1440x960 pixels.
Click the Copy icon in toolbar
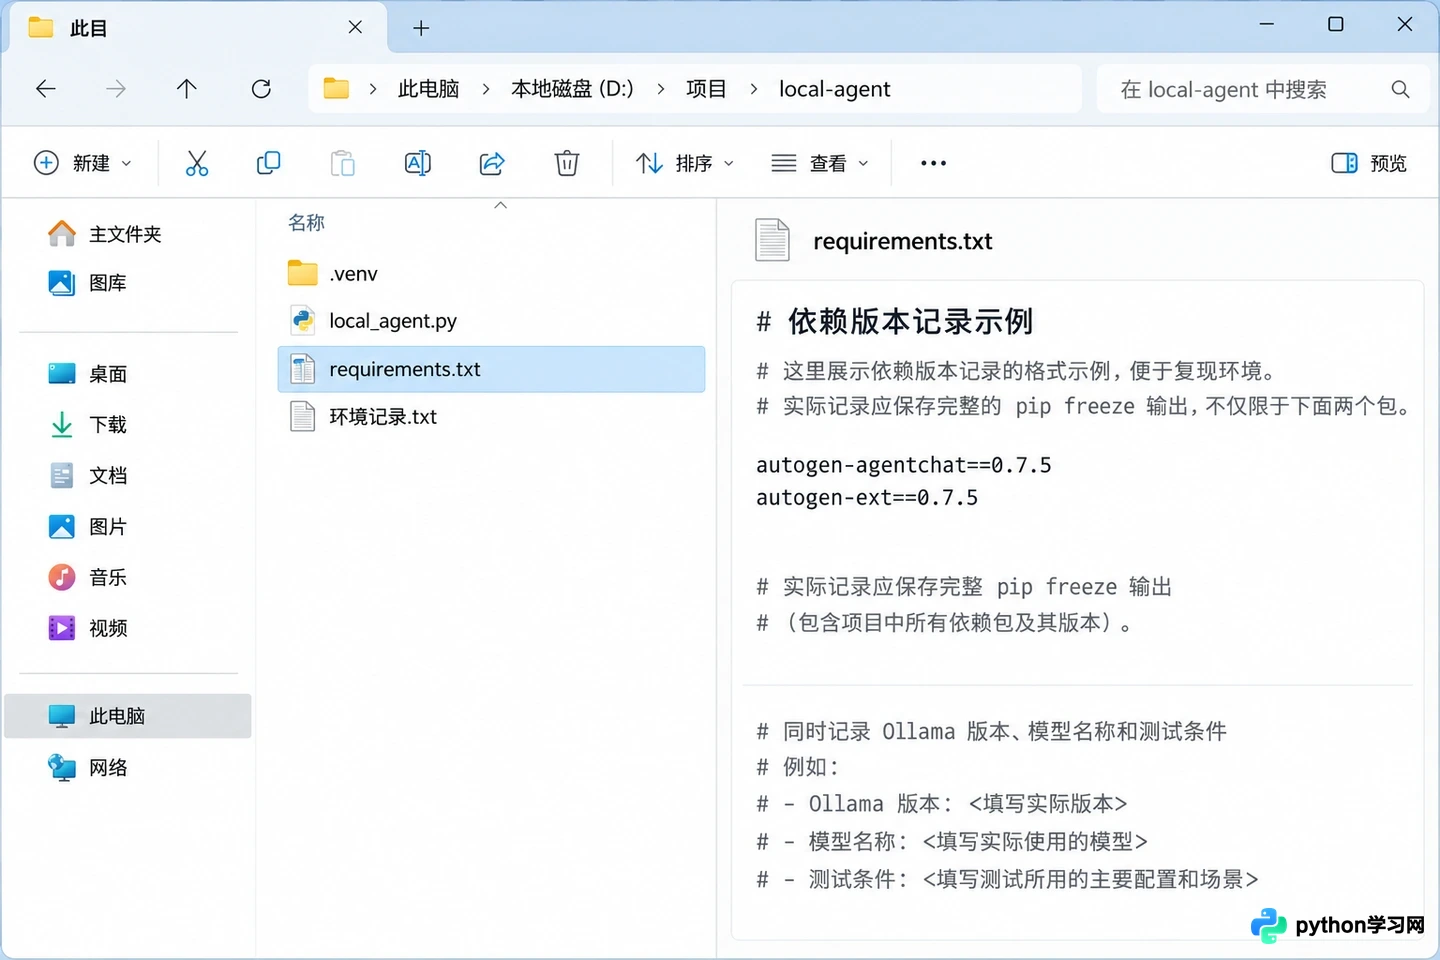(268, 163)
